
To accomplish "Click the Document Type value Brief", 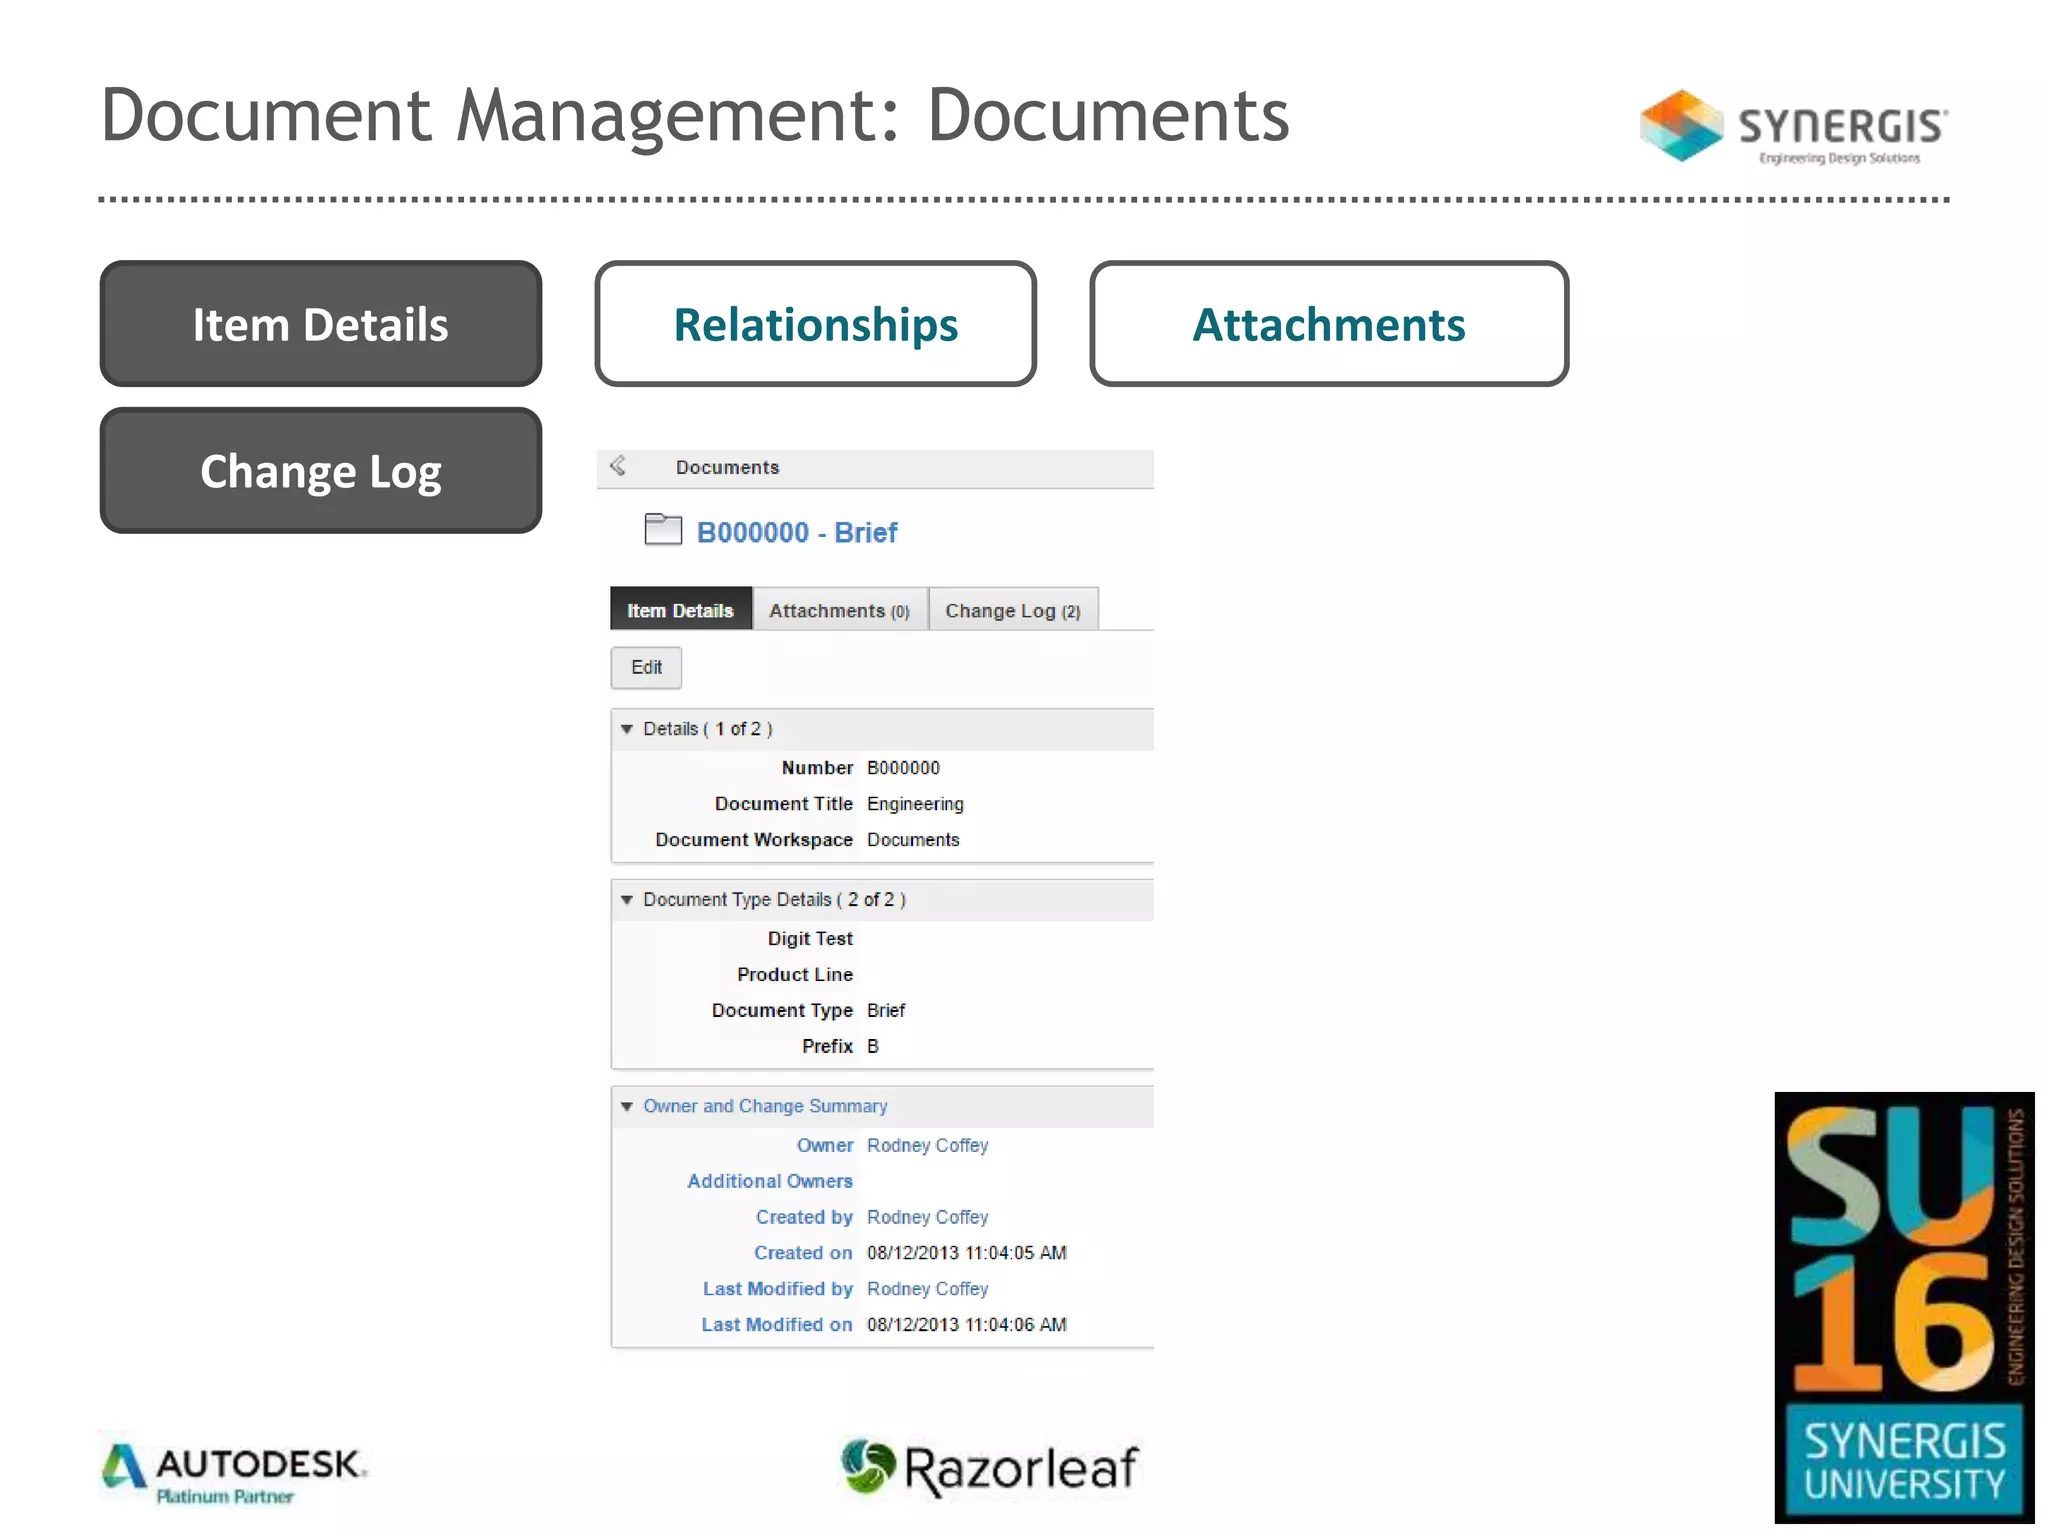I will (886, 1010).
